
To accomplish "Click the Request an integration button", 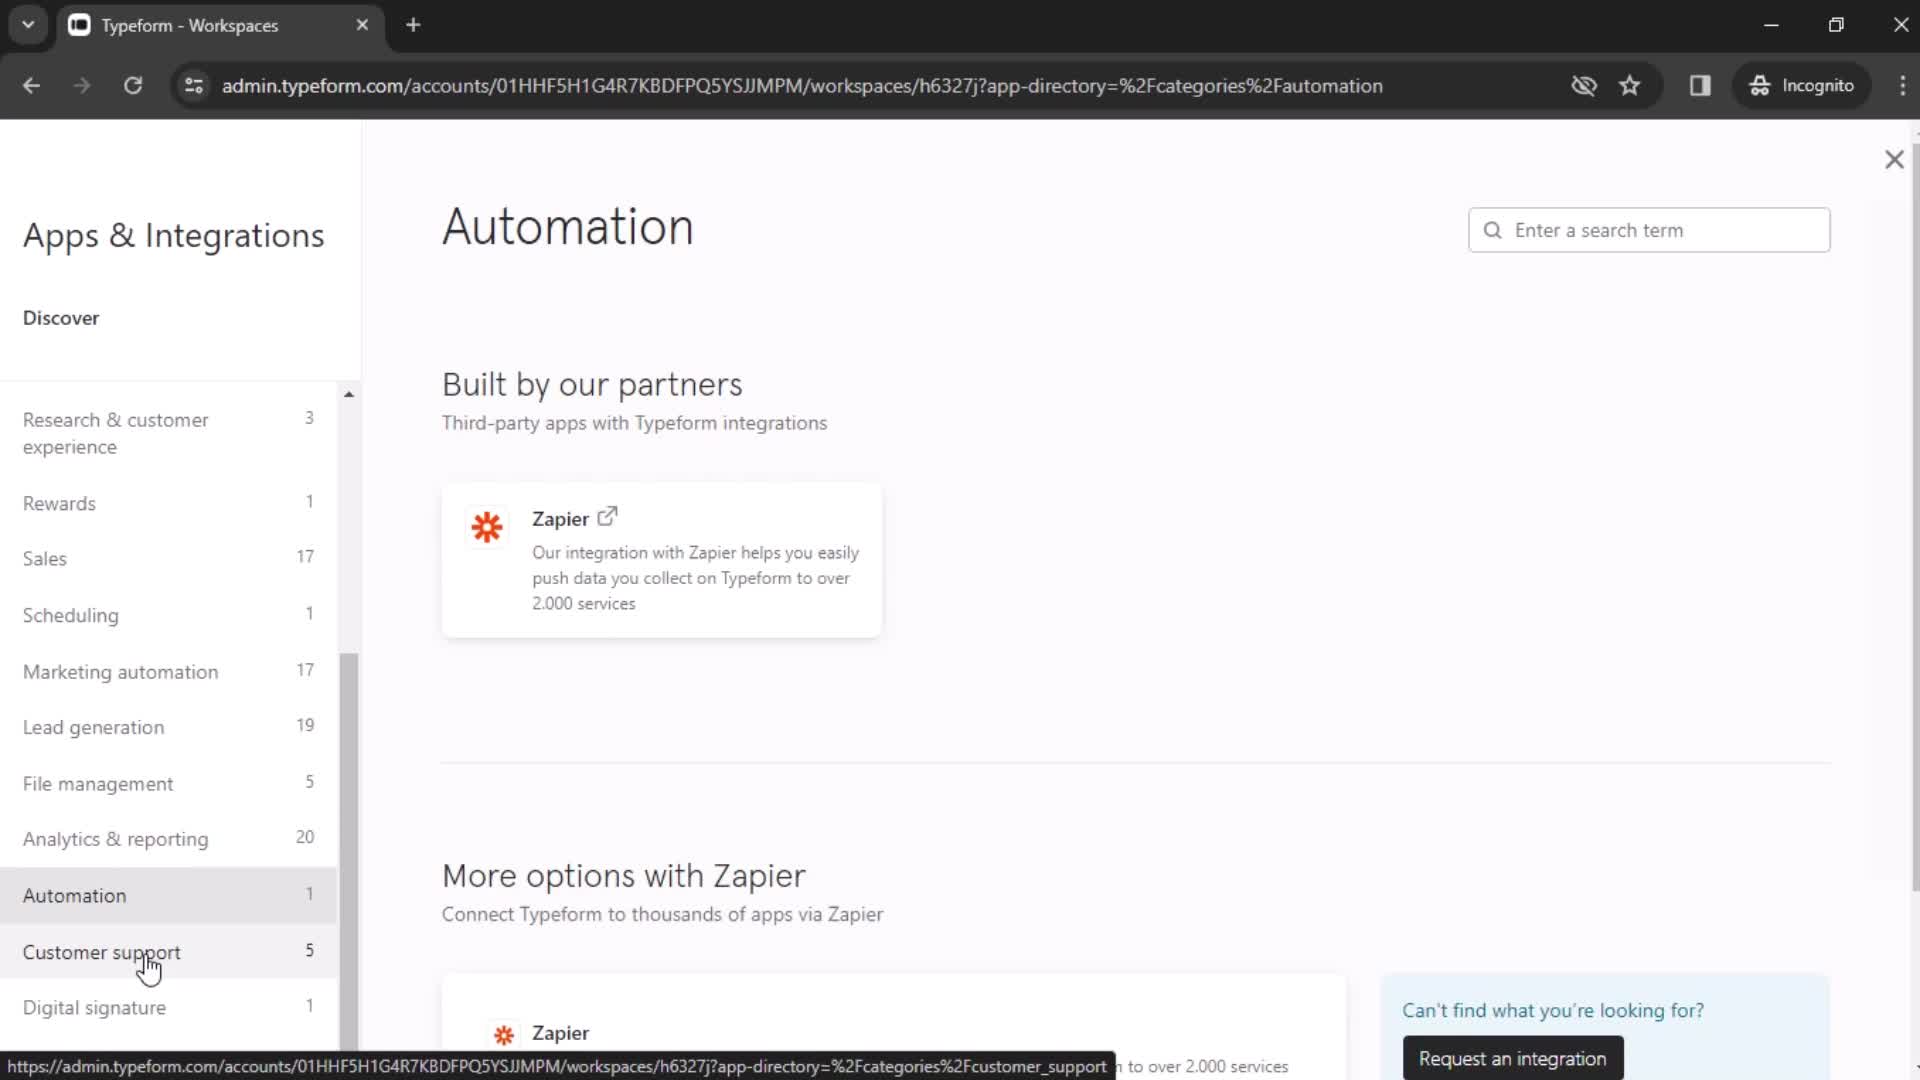I will click(x=1513, y=1058).
